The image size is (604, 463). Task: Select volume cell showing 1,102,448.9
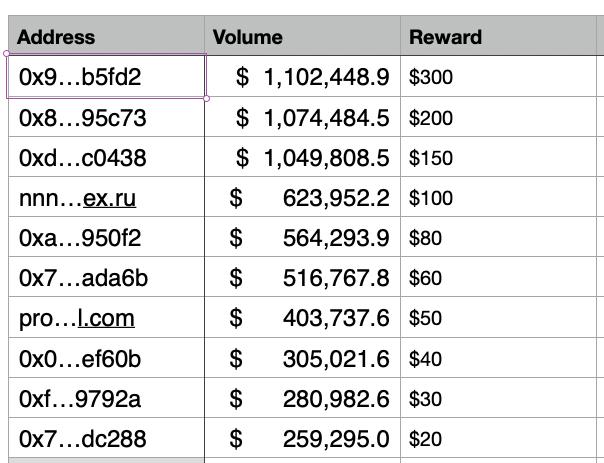(x=302, y=76)
